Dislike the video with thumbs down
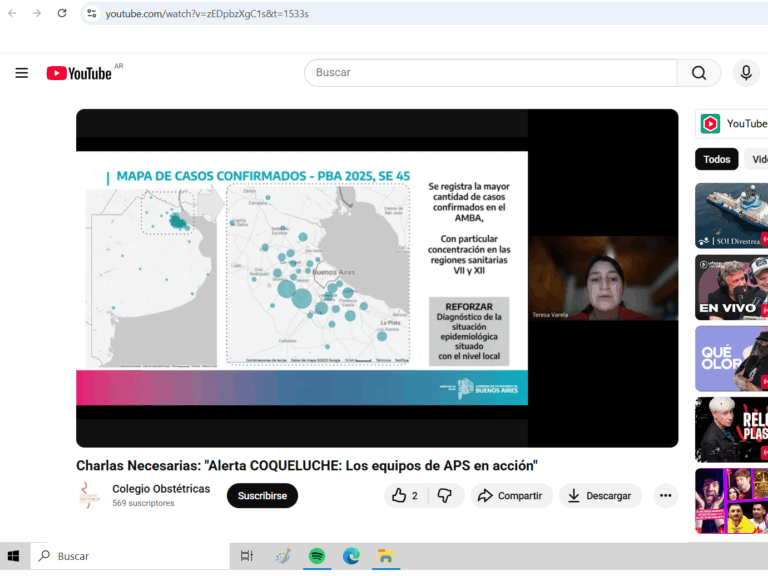This screenshot has width=768, height=576. 445,496
